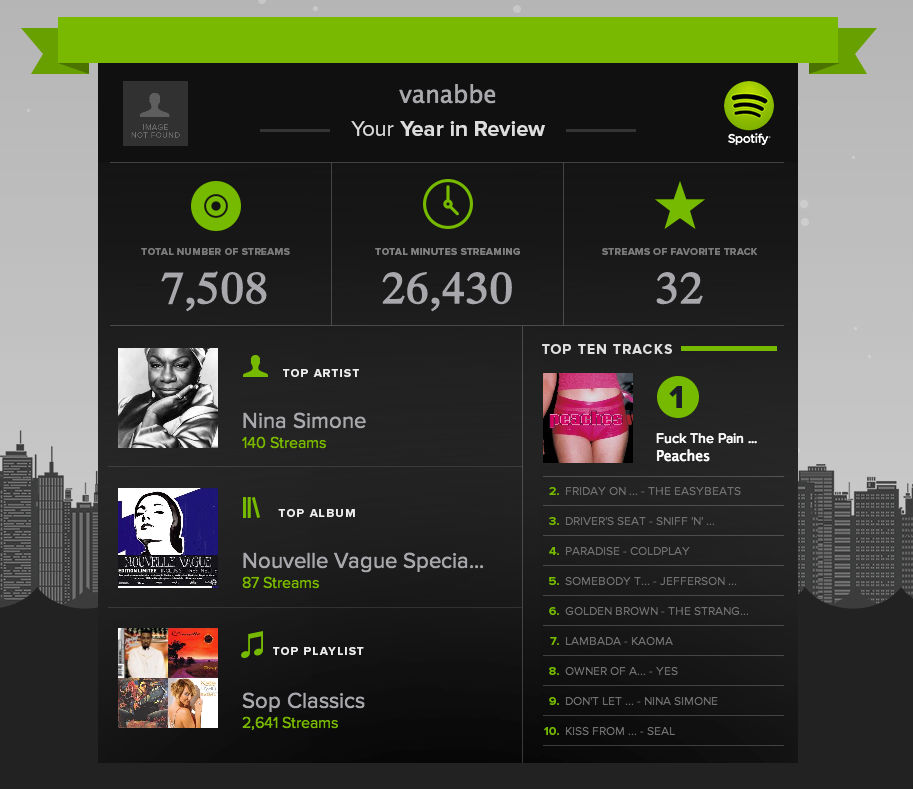Click the Spotify logo icon

coord(748,106)
